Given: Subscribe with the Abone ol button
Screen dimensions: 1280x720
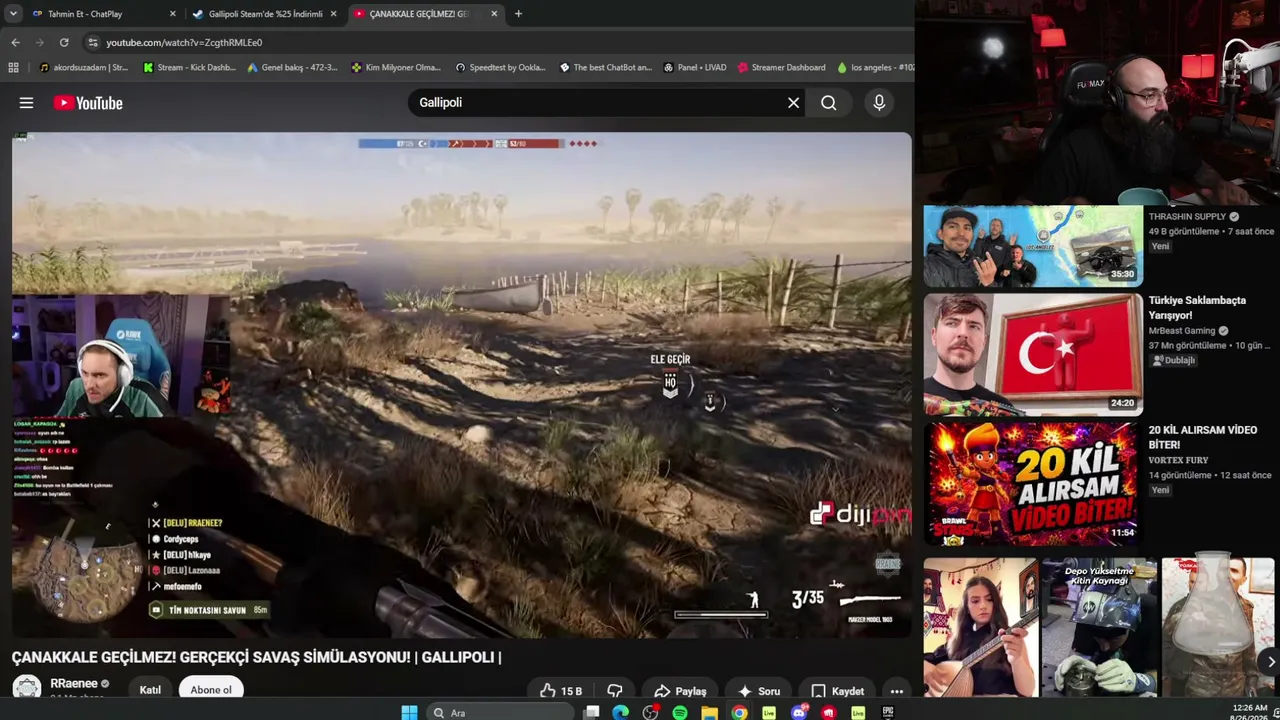Looking at the screenshot, I should tap(211, 690).
